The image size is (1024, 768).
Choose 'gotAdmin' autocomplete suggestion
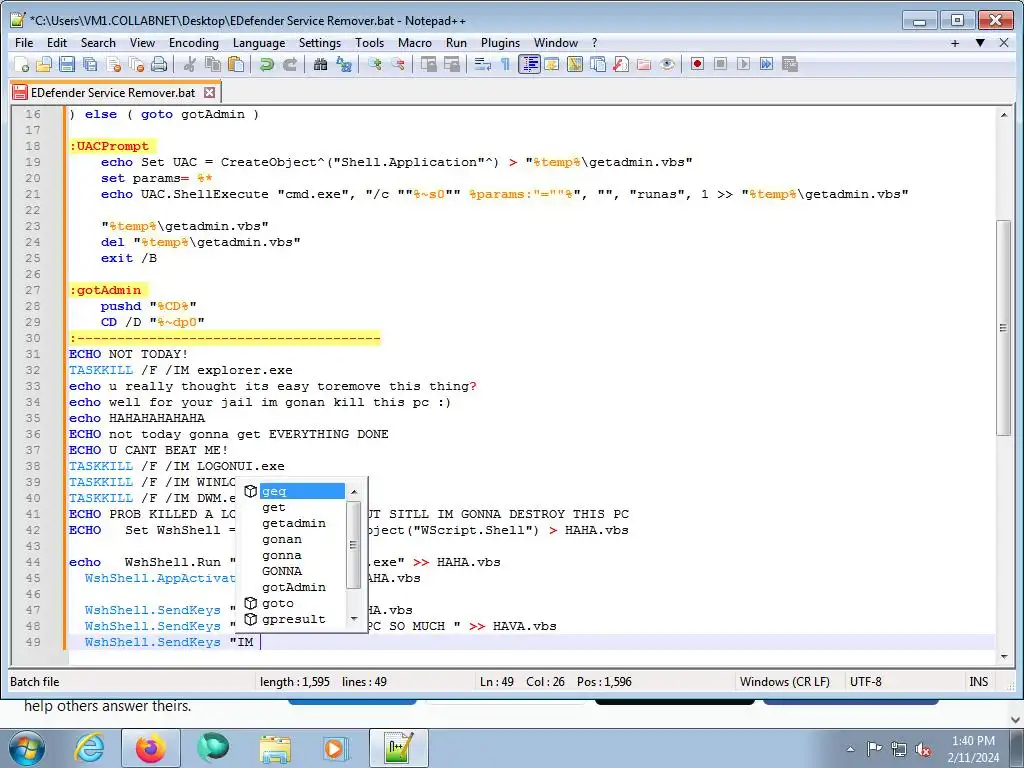[294, 587]
